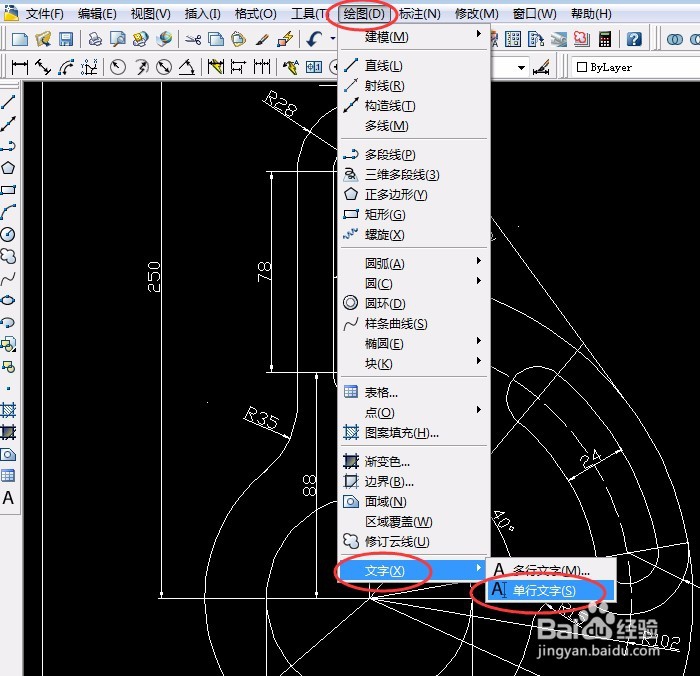This screenshot has width=700, height=676.
Task: Click the Quick Dimension icon
Action: [x=216, y=67]
